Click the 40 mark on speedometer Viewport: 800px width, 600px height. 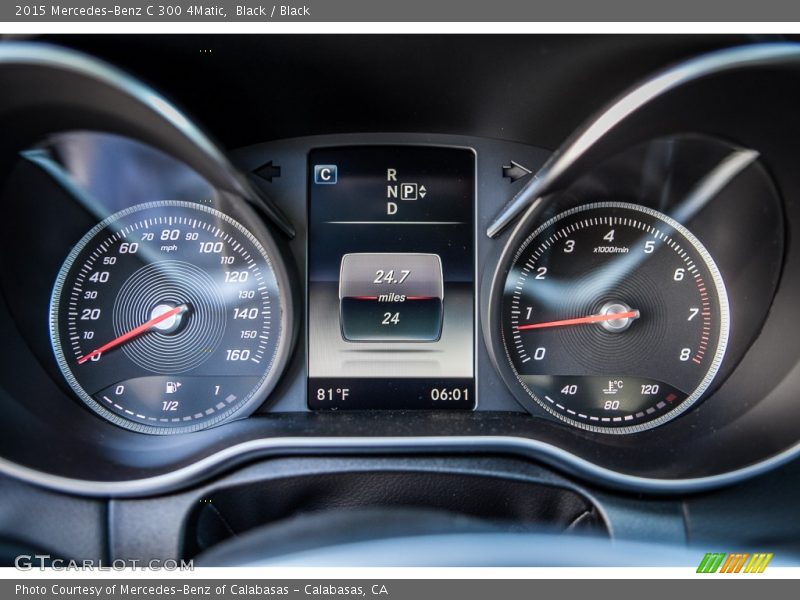click(99, 277)
